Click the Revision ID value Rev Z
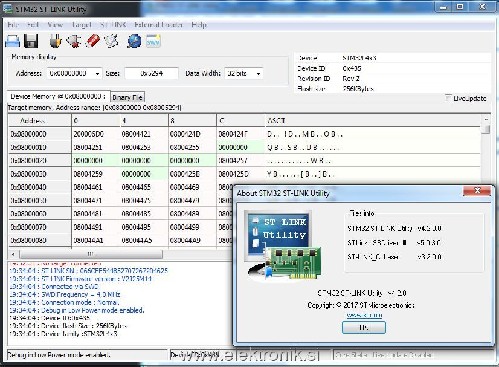 [x=351, y=79]
